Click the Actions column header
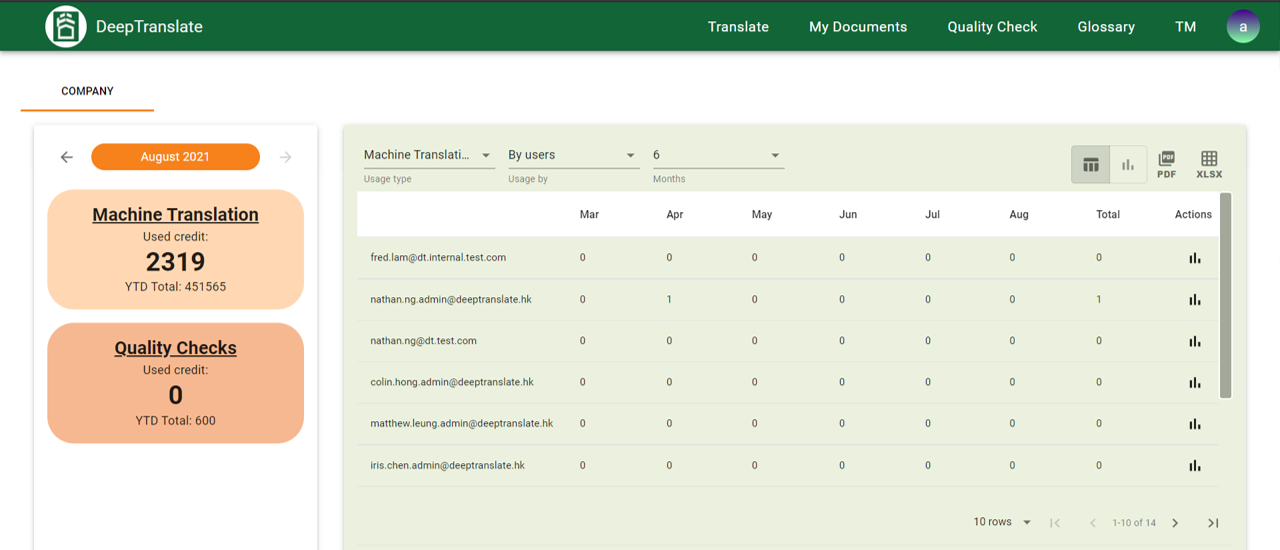Image resolution: width=1280 pixels, height=550 pixels. 1193,214
